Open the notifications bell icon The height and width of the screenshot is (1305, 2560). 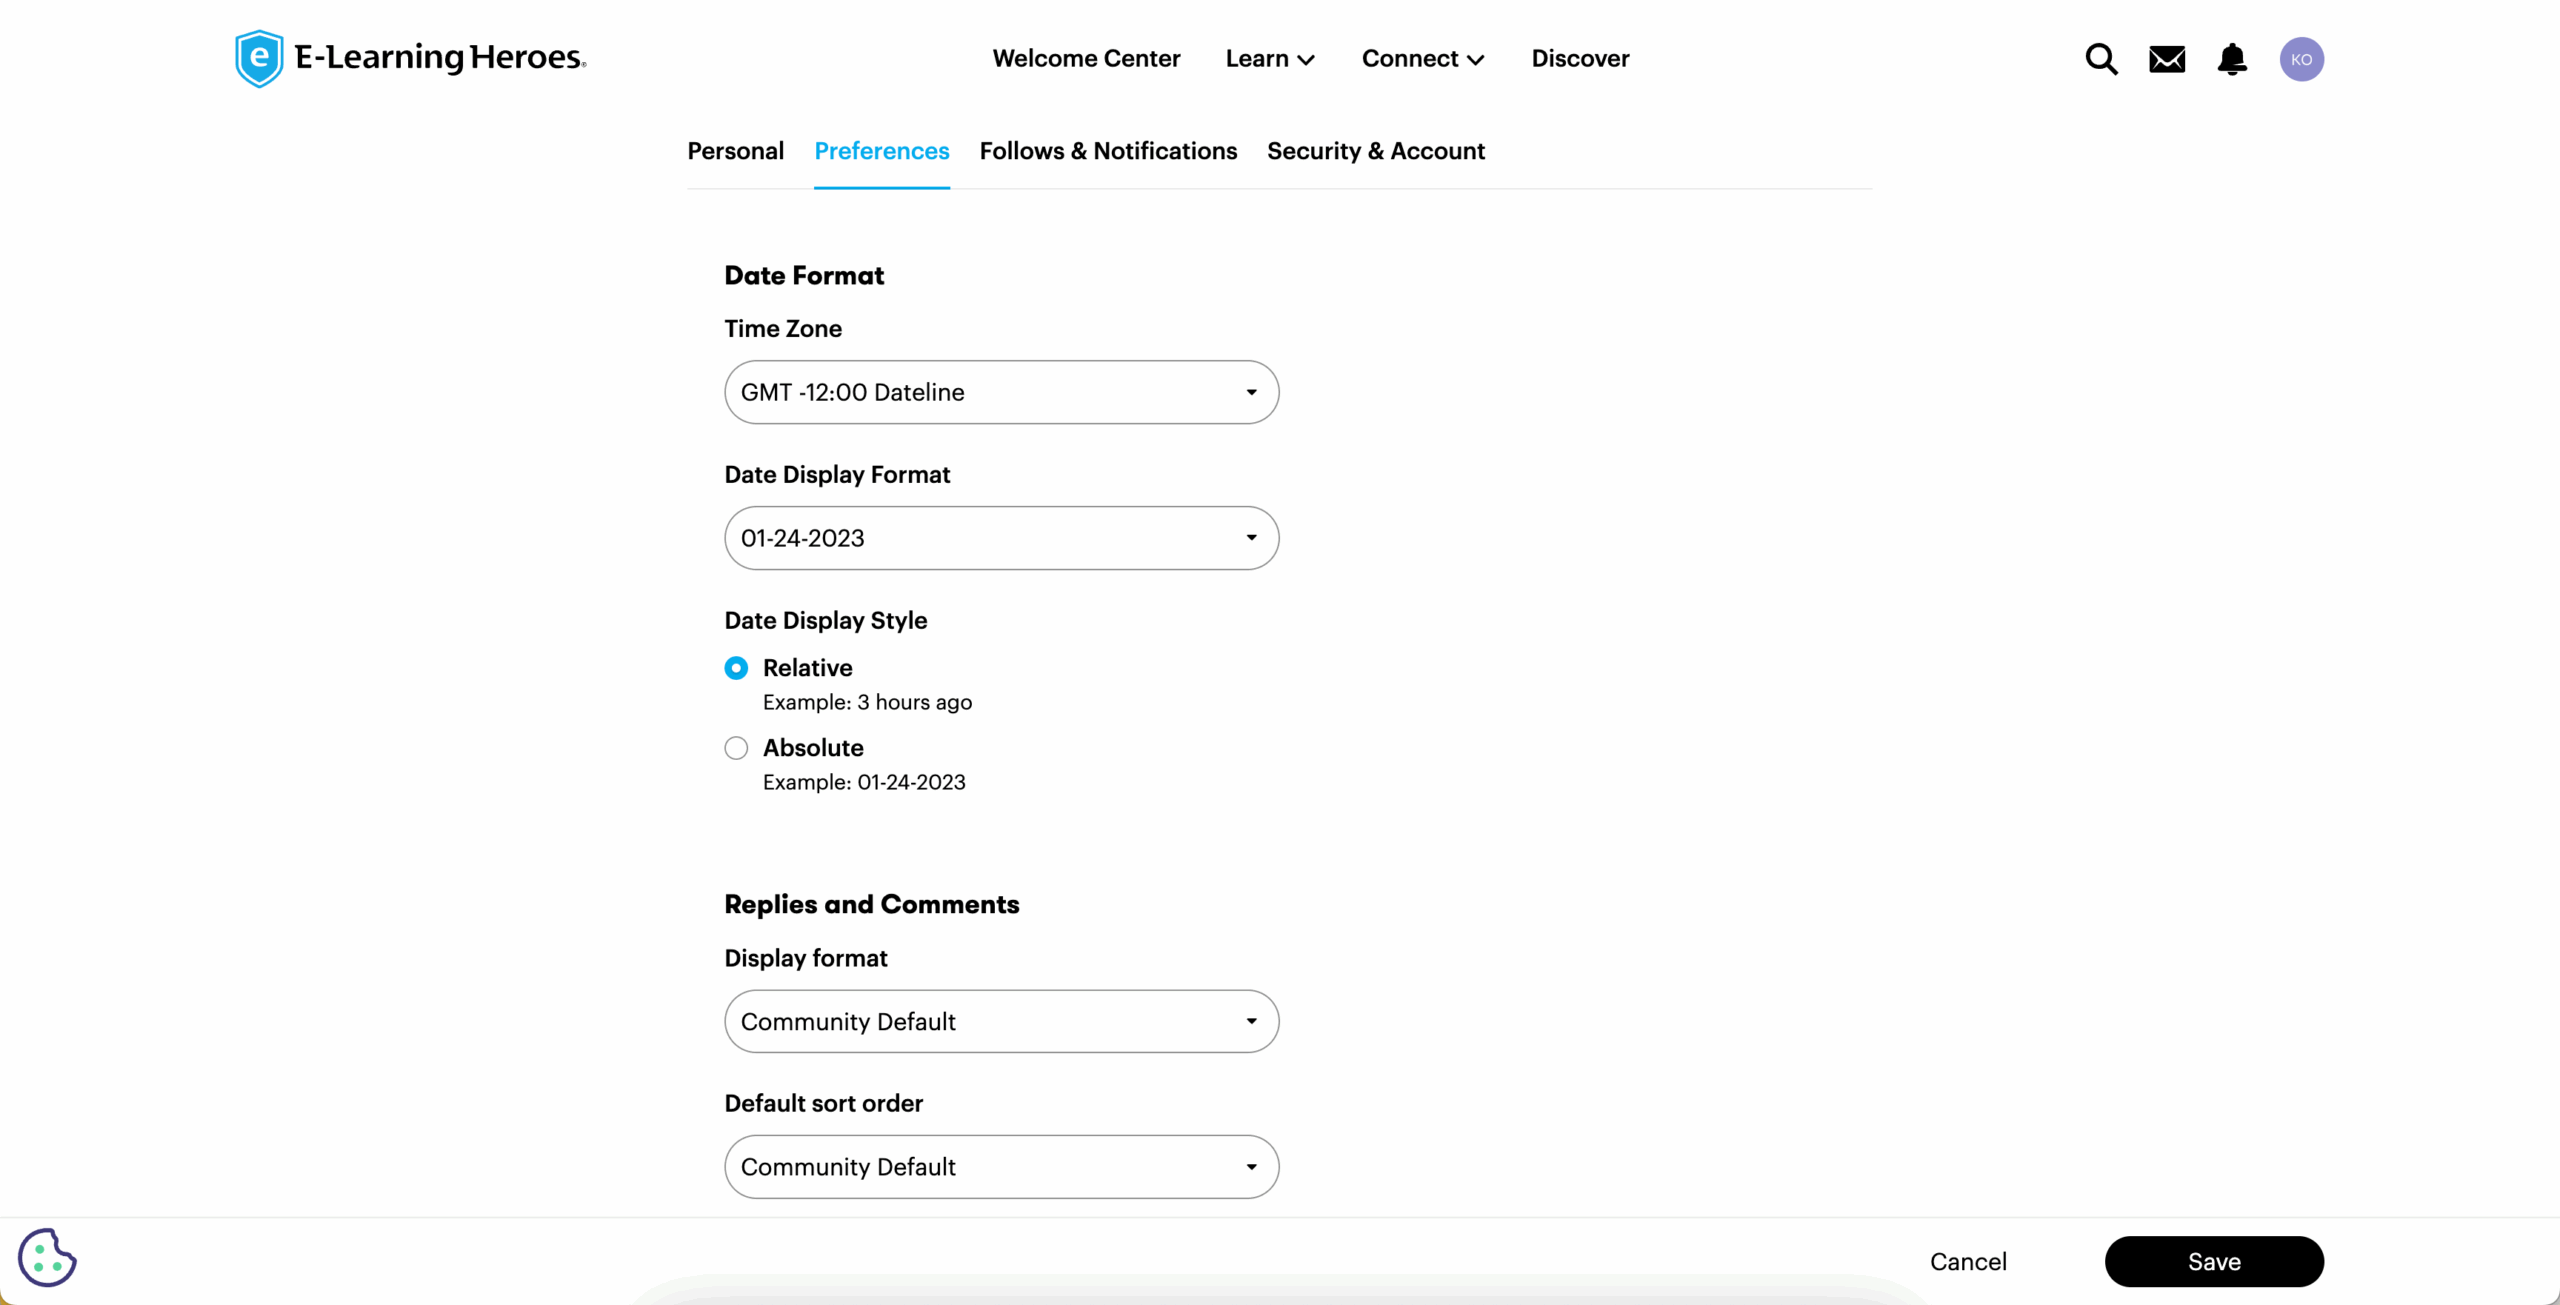click(2232, 59)
